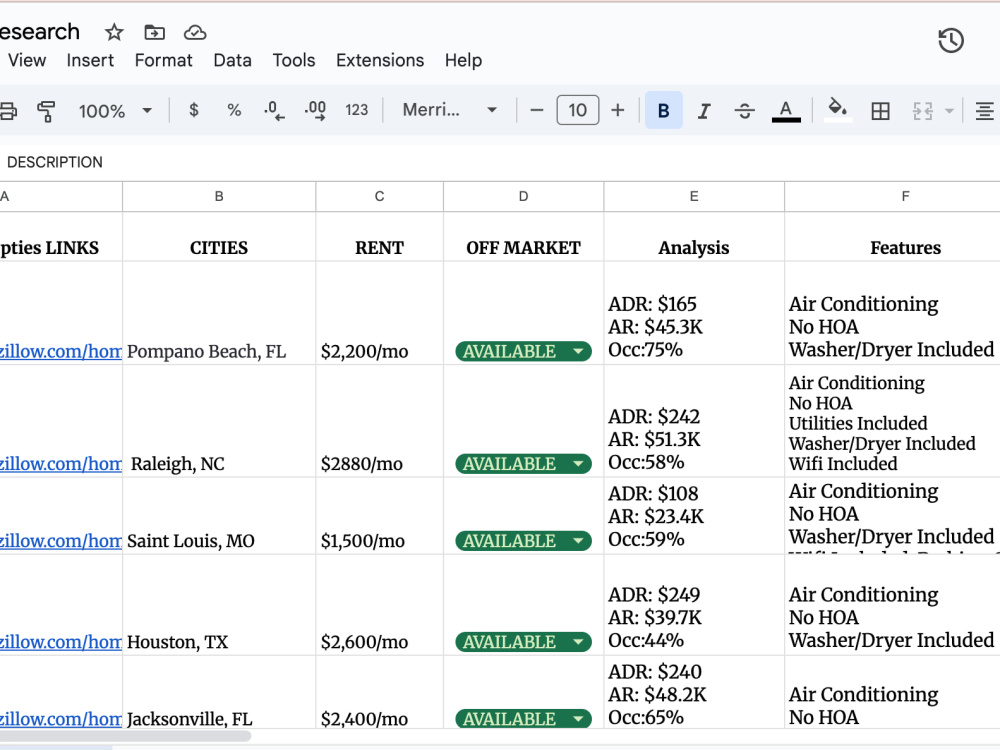Increase font size with plus button
This screenshot has height=750, width=1000.
(x=617, y=110)
